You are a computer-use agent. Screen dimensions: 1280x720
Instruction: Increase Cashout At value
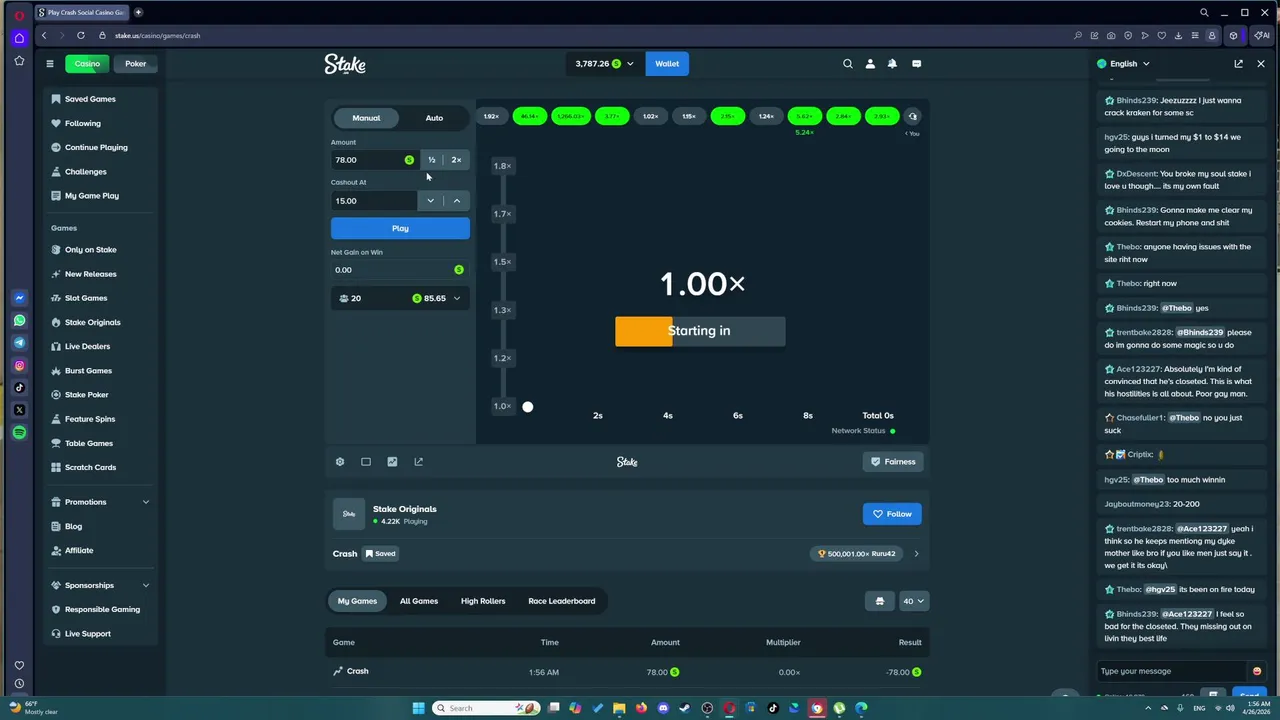(457, 201)
